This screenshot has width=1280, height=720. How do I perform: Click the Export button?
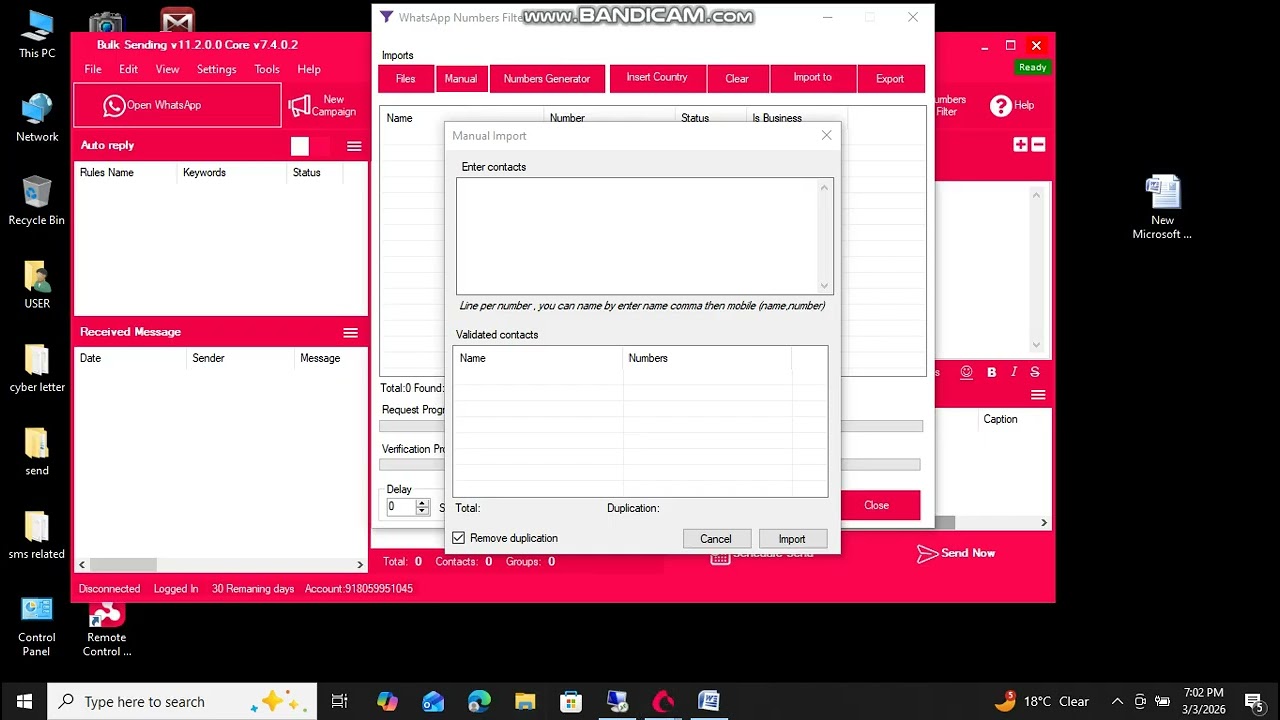[x=890, y=79]
